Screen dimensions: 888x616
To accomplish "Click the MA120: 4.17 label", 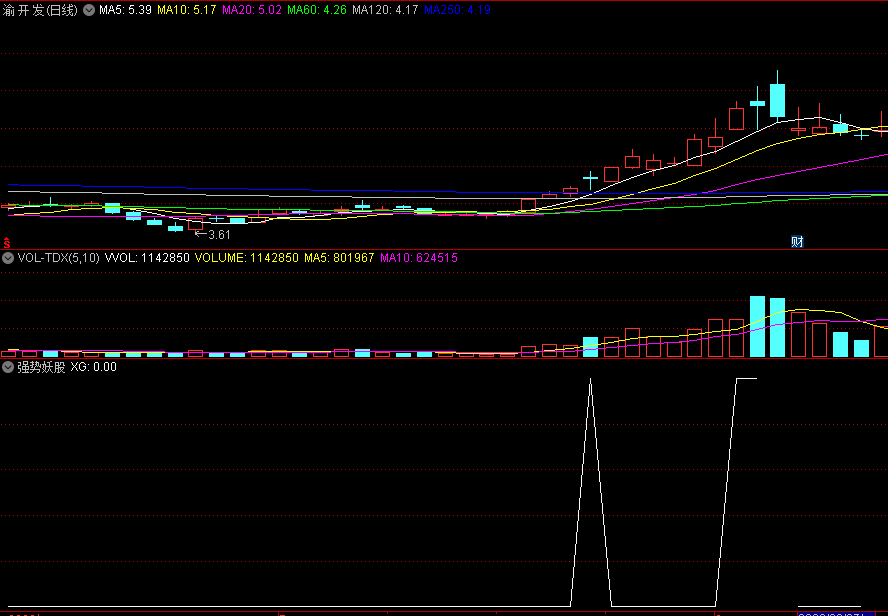I will (x=385, y=10).
